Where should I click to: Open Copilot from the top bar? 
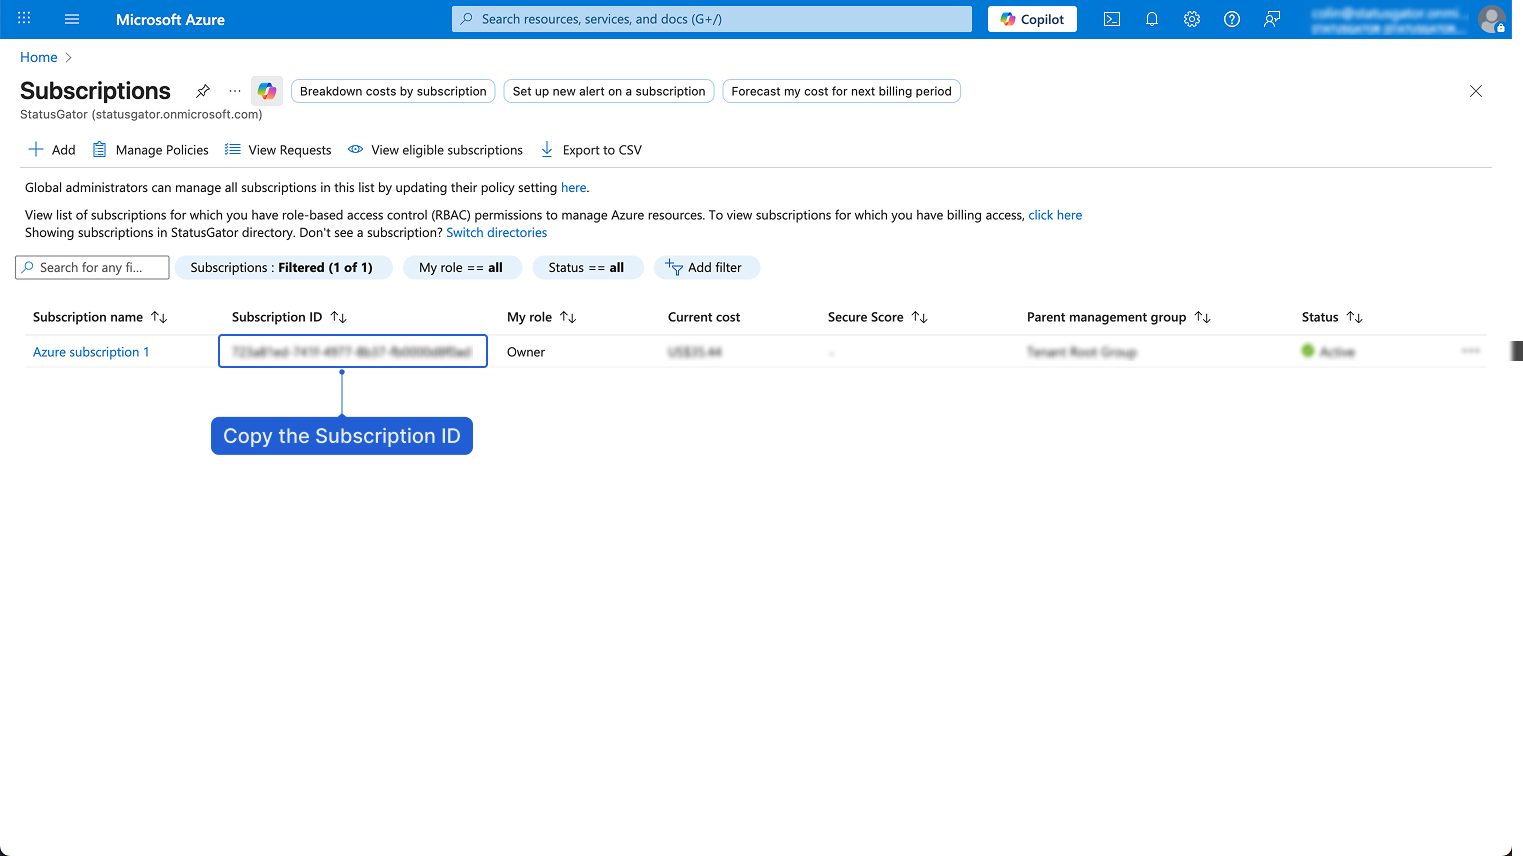pyautogui.click(x=1032, y=19)
